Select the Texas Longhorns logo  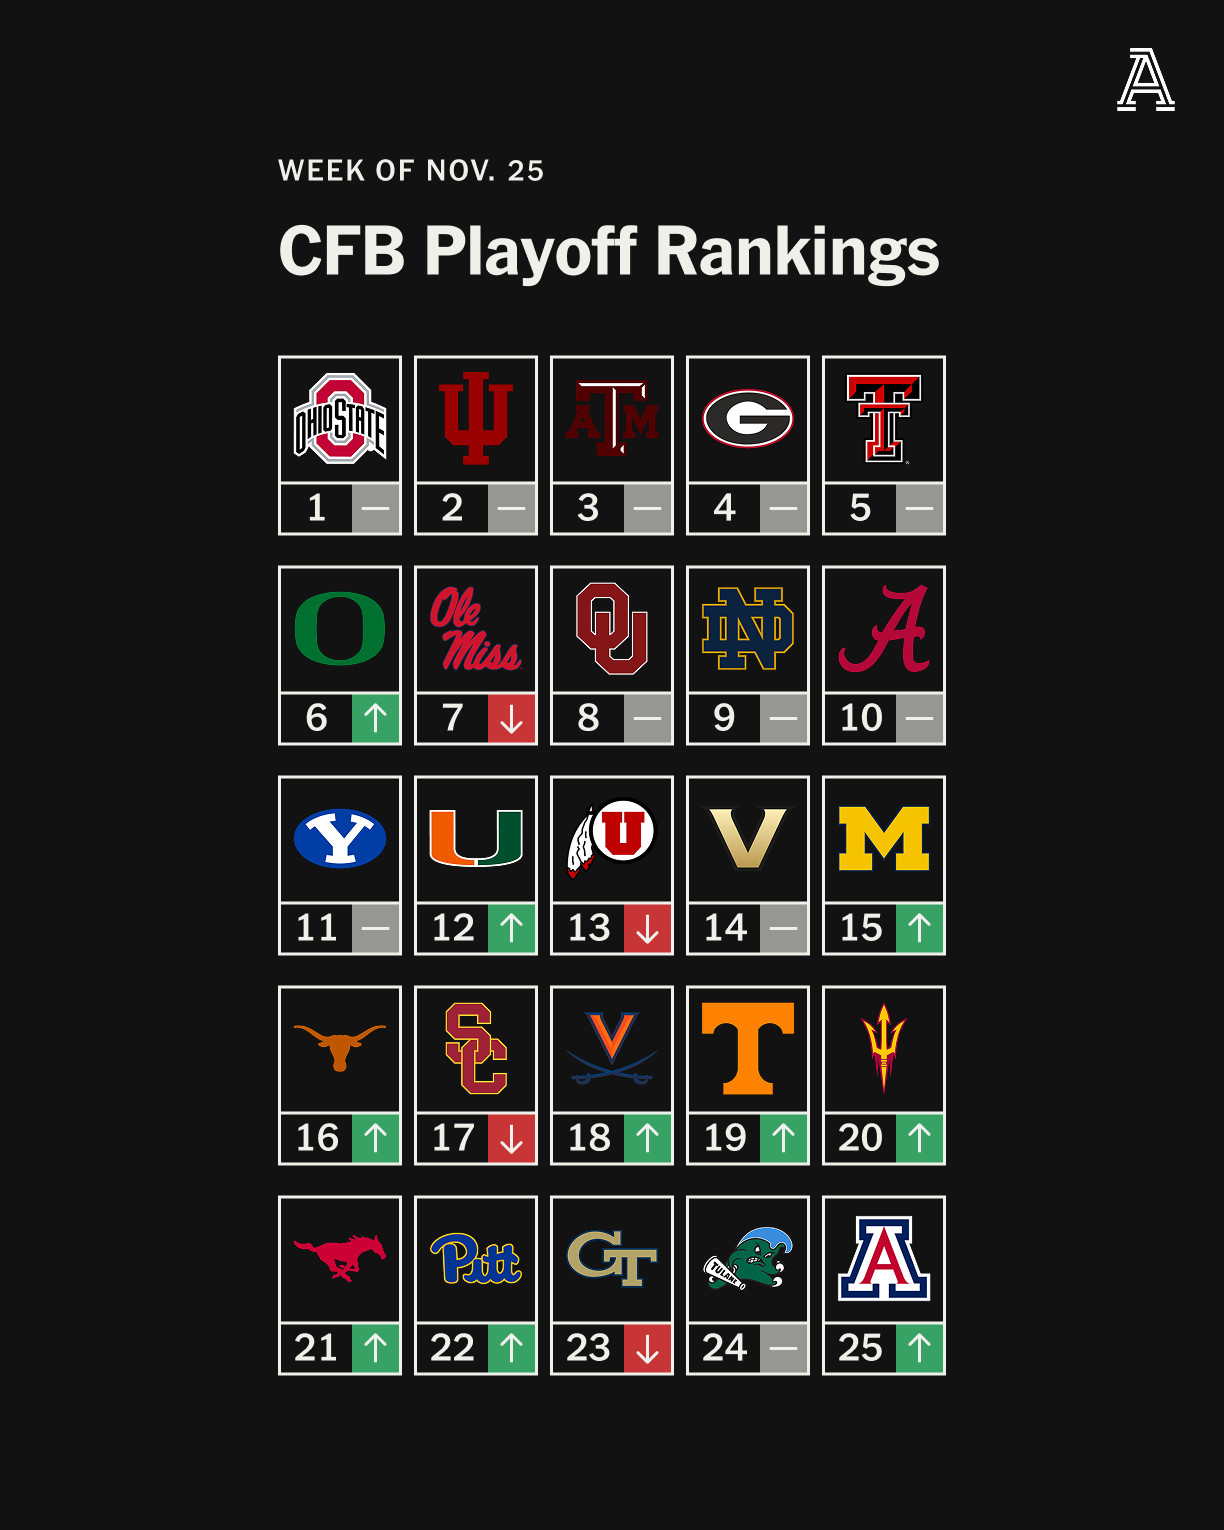tap(340, 1045)
